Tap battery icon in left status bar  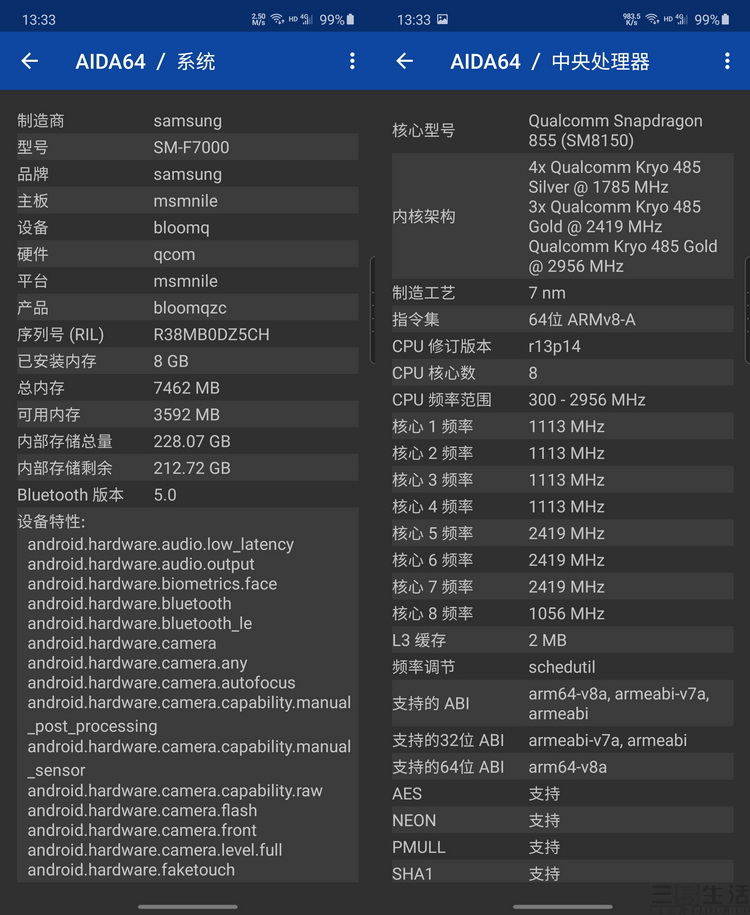350,19
